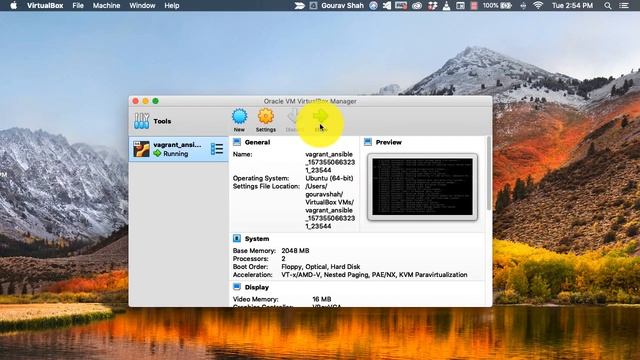Minimize the window using the yellow button
The width and height of the screenshot is (640, 360).
click(x=145, y=101)
